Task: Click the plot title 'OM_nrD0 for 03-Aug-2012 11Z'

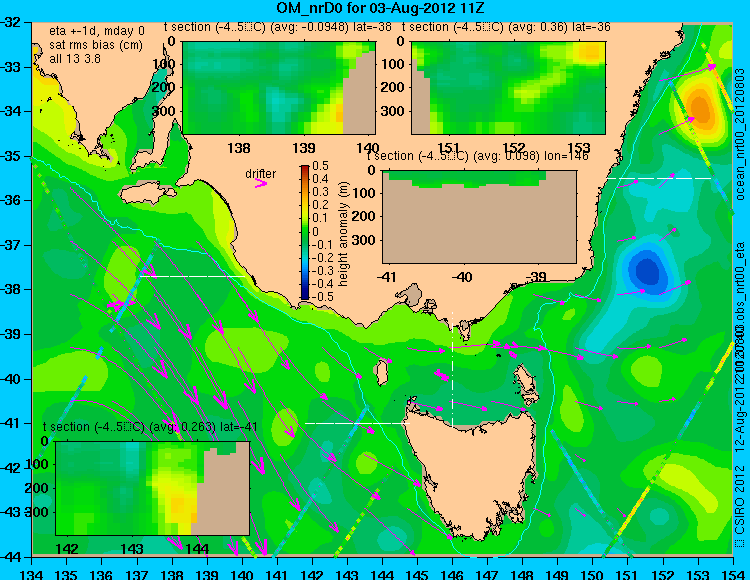Action: (381, 8)
